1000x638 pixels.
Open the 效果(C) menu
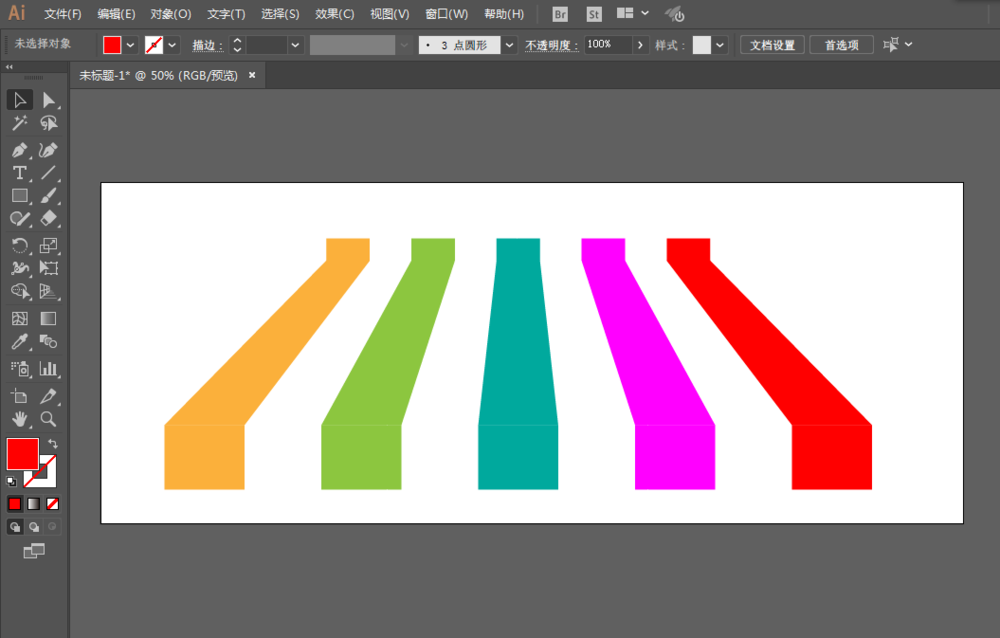[334, 14]
